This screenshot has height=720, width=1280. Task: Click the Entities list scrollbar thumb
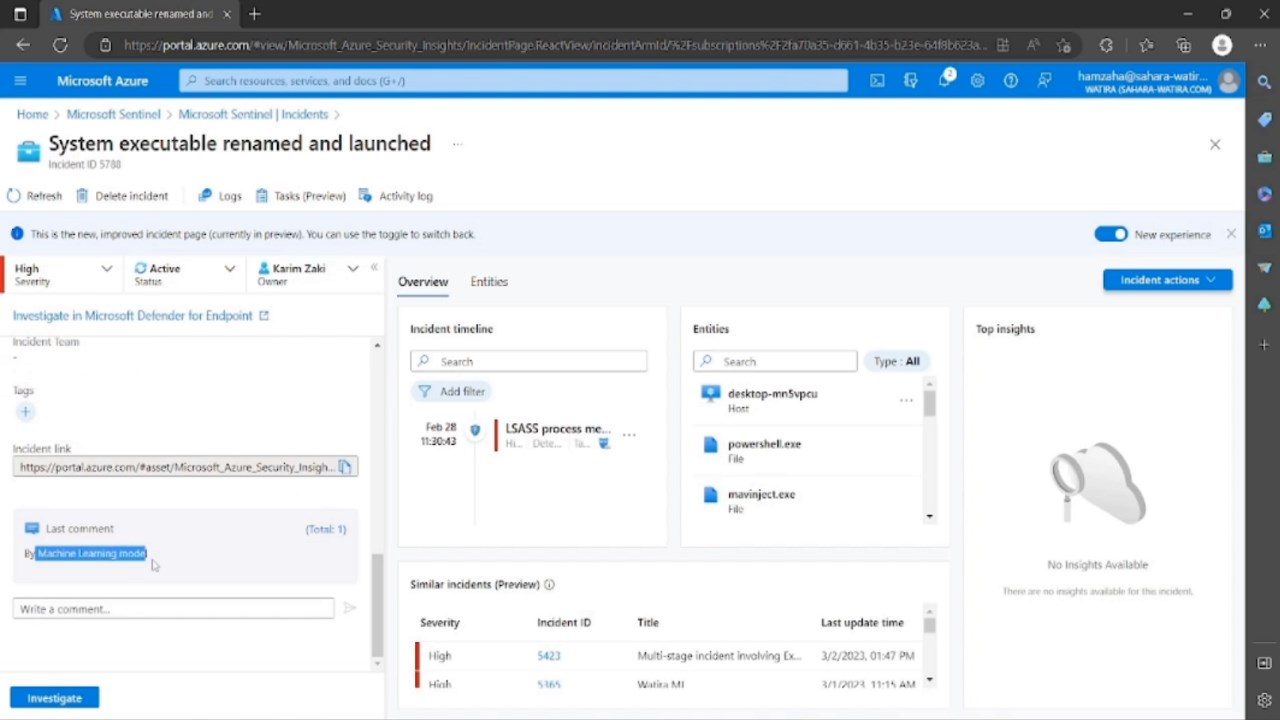[x=929, y=404]
